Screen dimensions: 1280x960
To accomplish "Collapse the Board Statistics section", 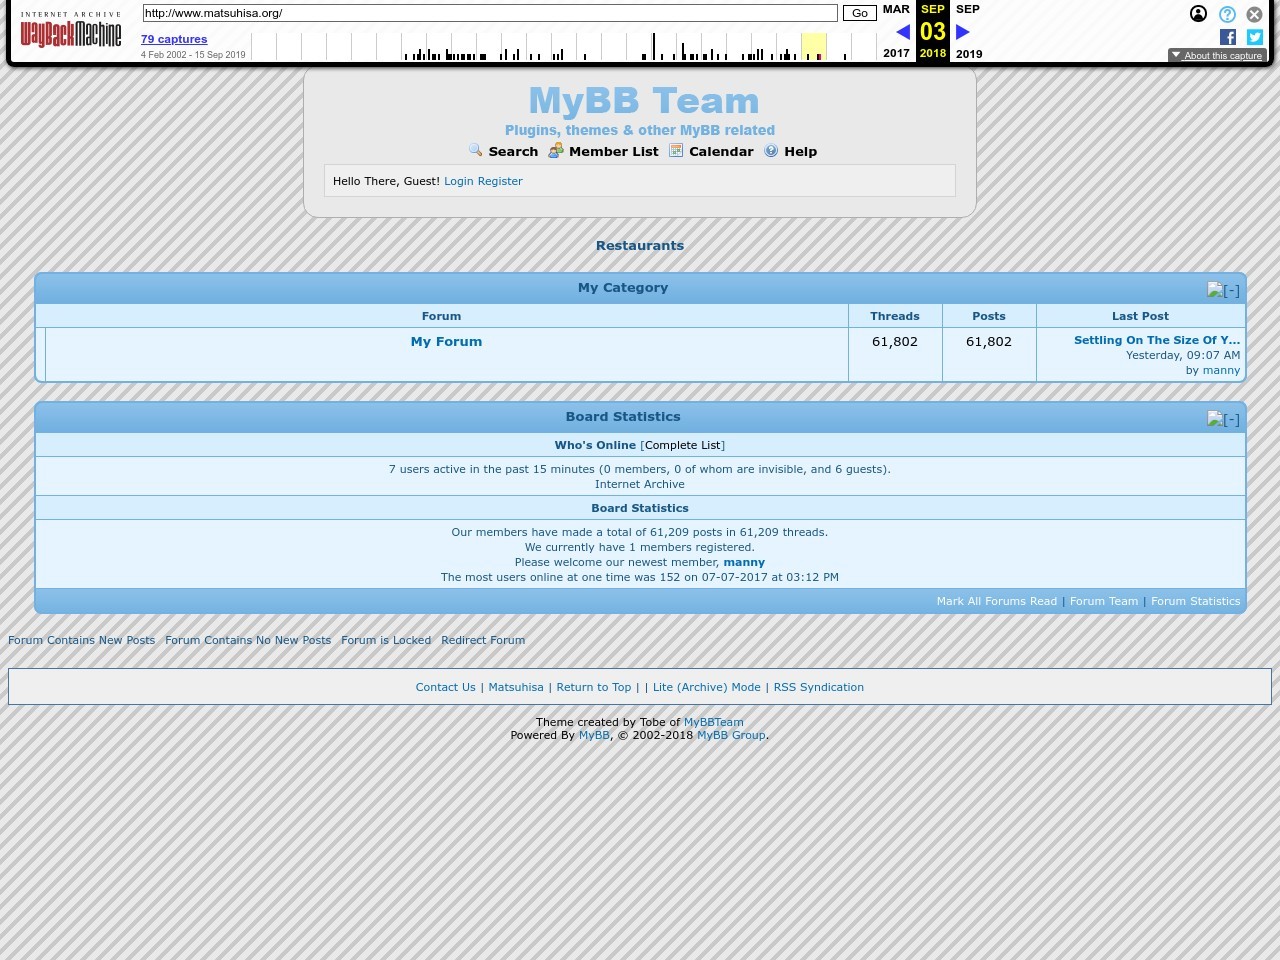I will [x=1223, y=419].
